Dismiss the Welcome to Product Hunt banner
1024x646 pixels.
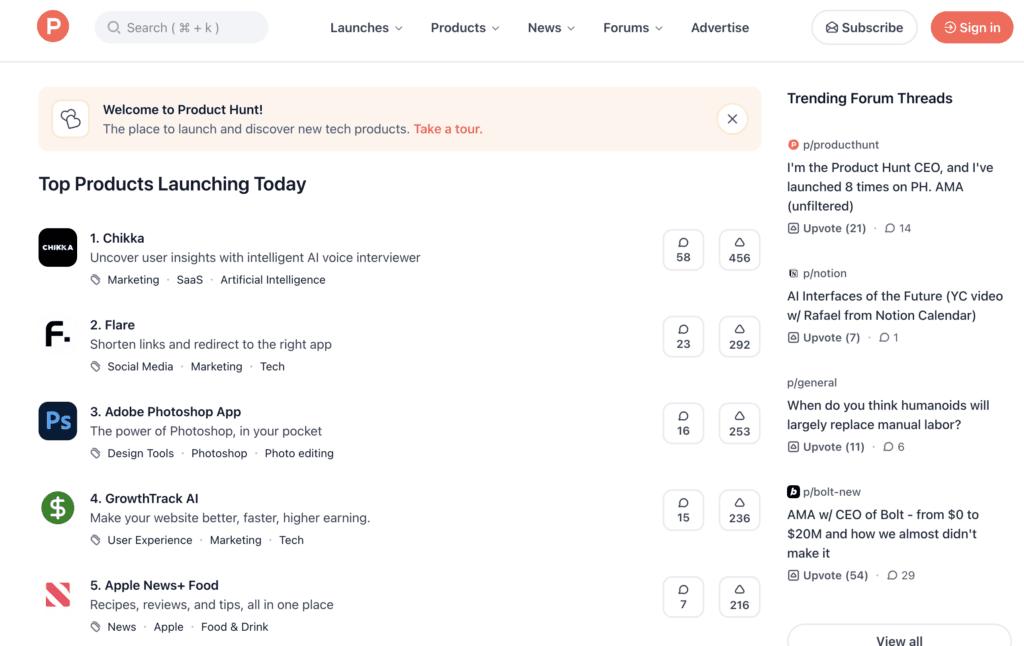click(732, 119)
